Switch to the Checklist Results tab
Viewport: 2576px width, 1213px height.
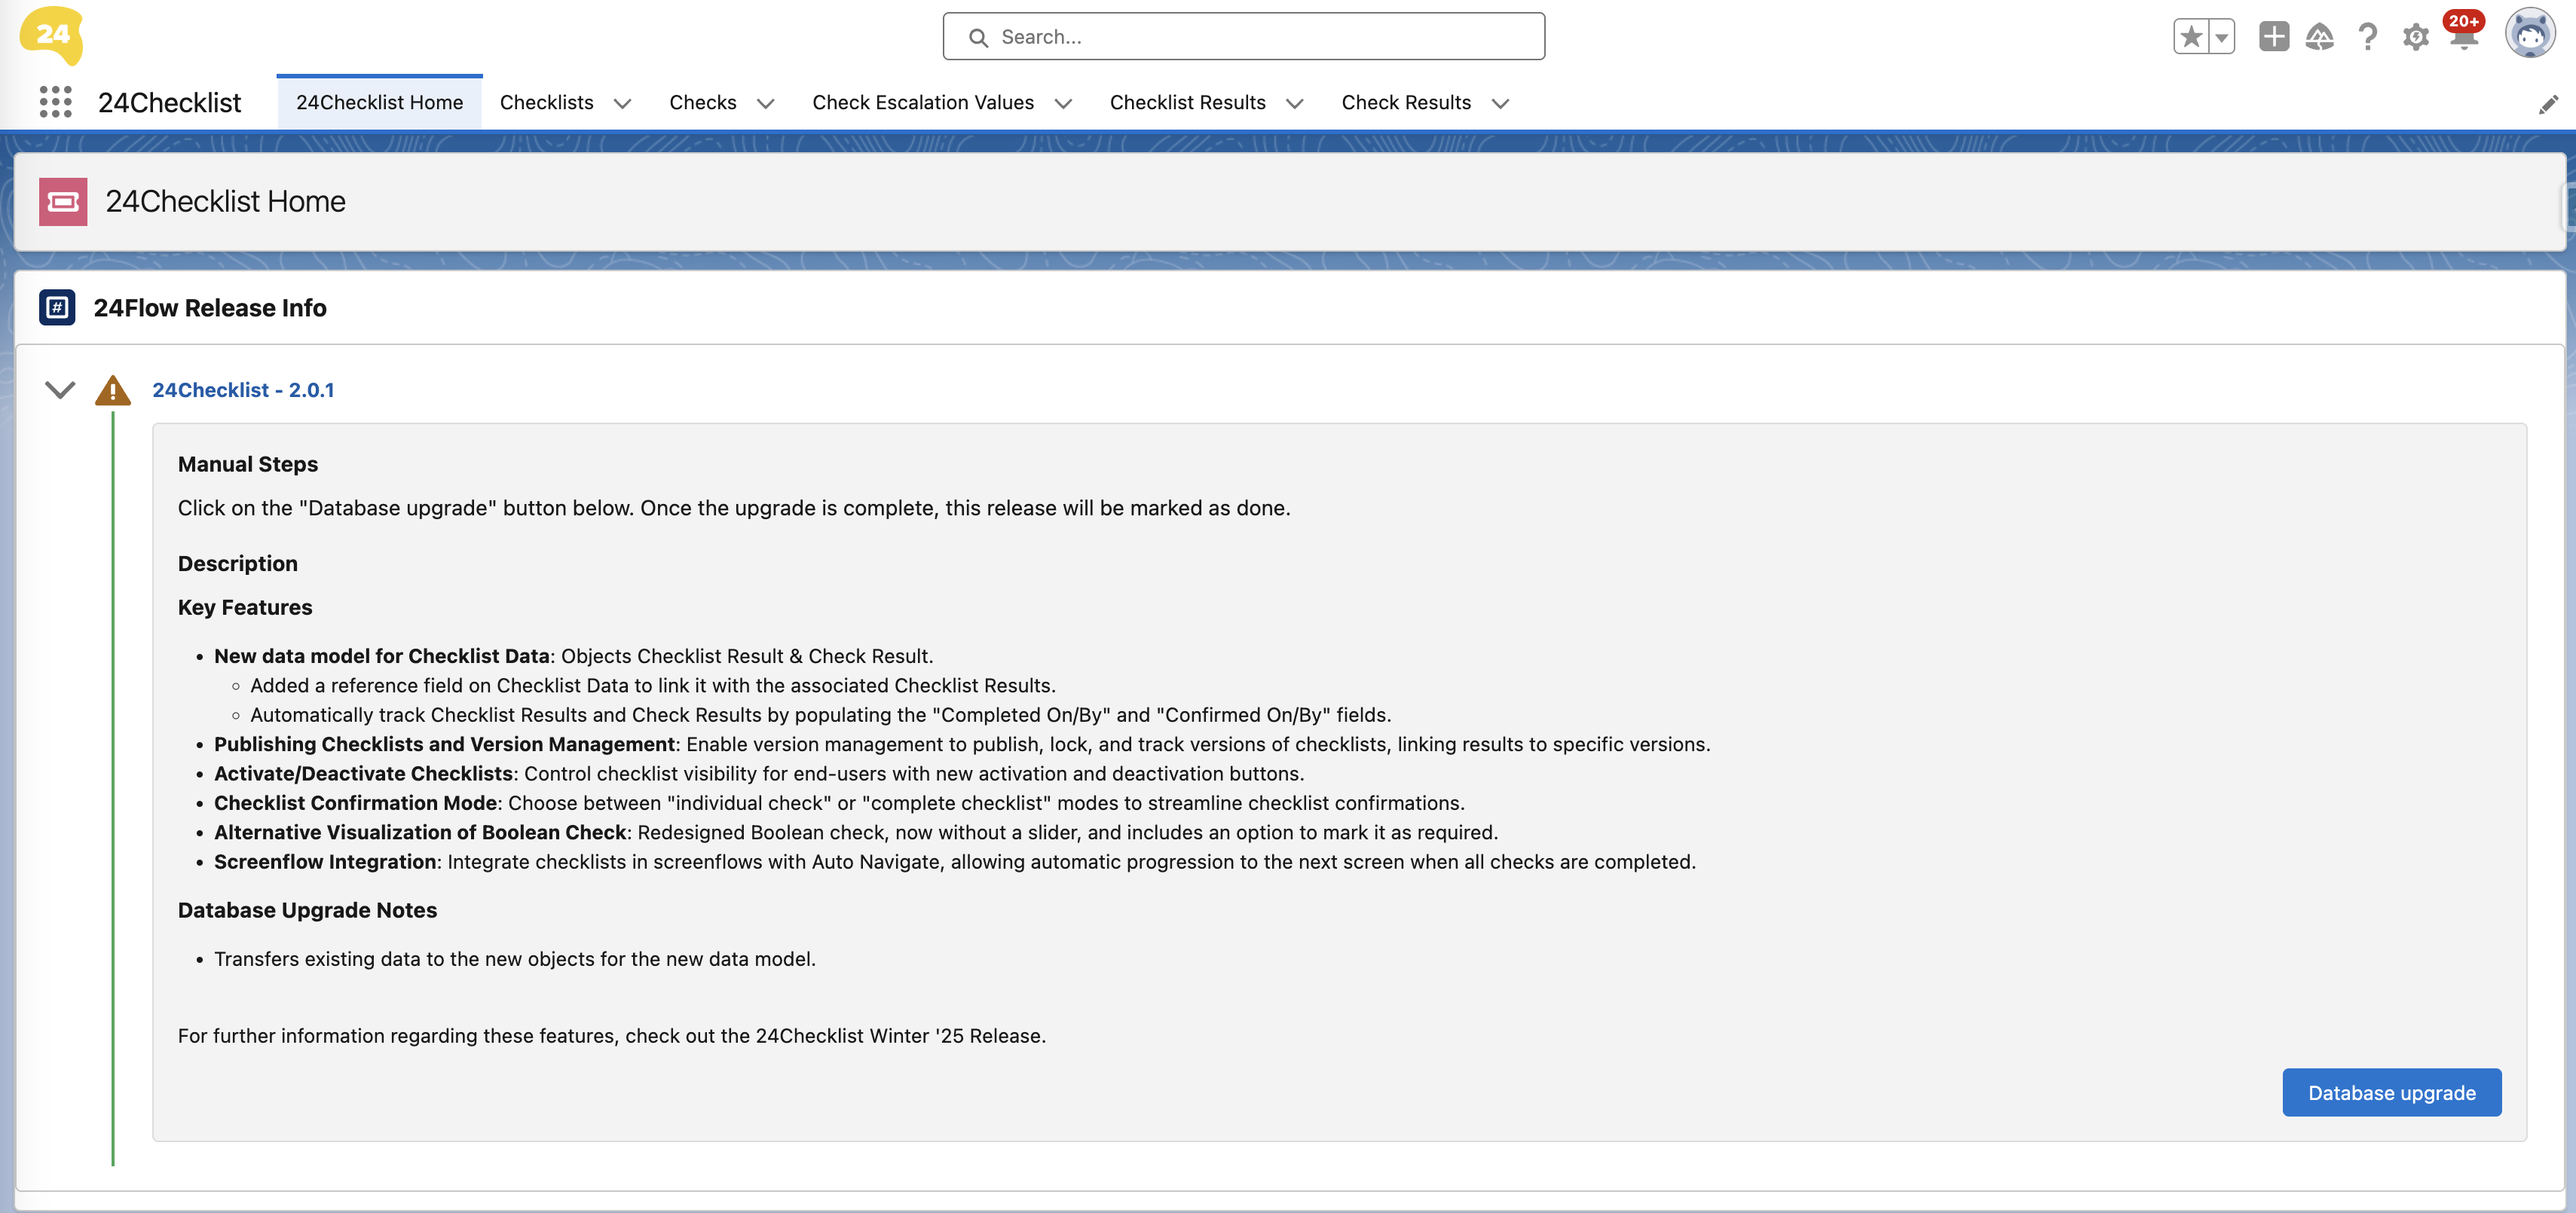tap(1187, 103)
